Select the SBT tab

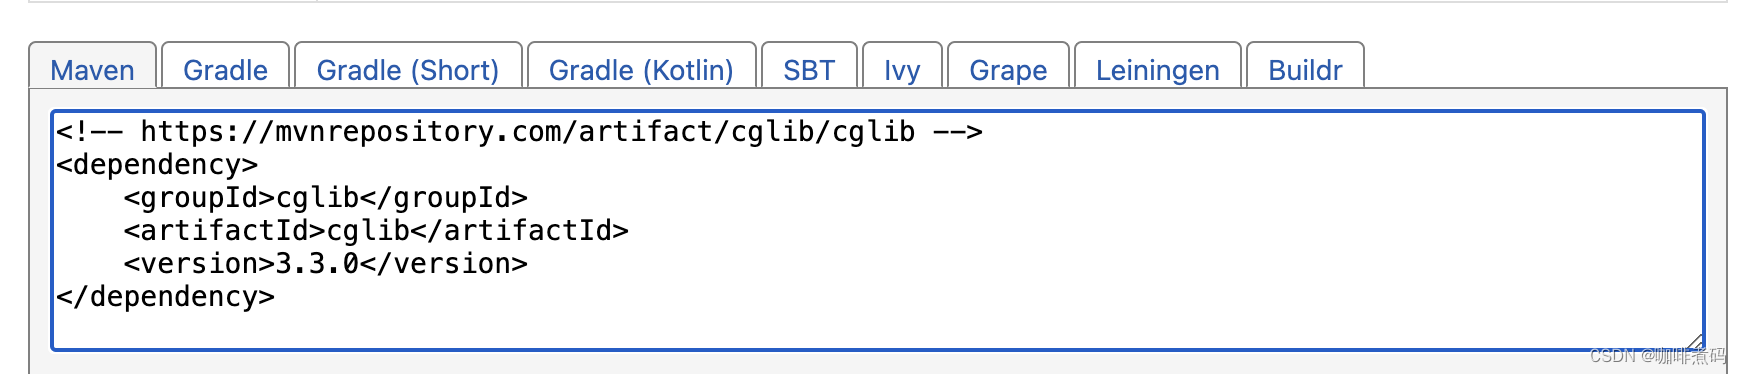(x=809, y=68)
